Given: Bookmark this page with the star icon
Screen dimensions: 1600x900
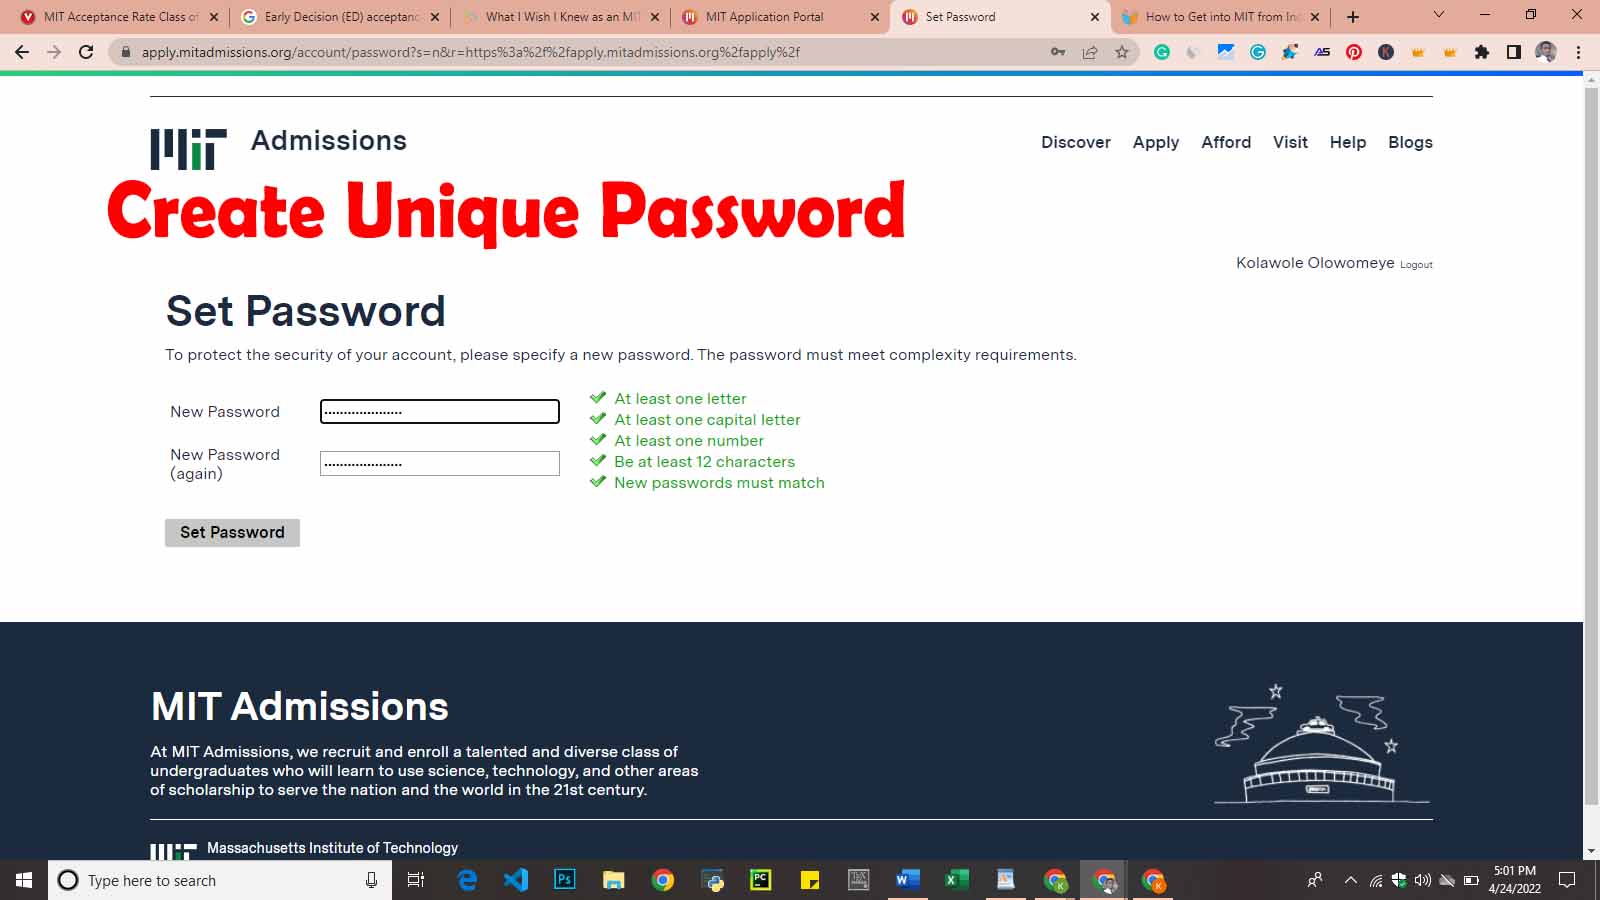Looking at the screenshot, I should 1122,52.
